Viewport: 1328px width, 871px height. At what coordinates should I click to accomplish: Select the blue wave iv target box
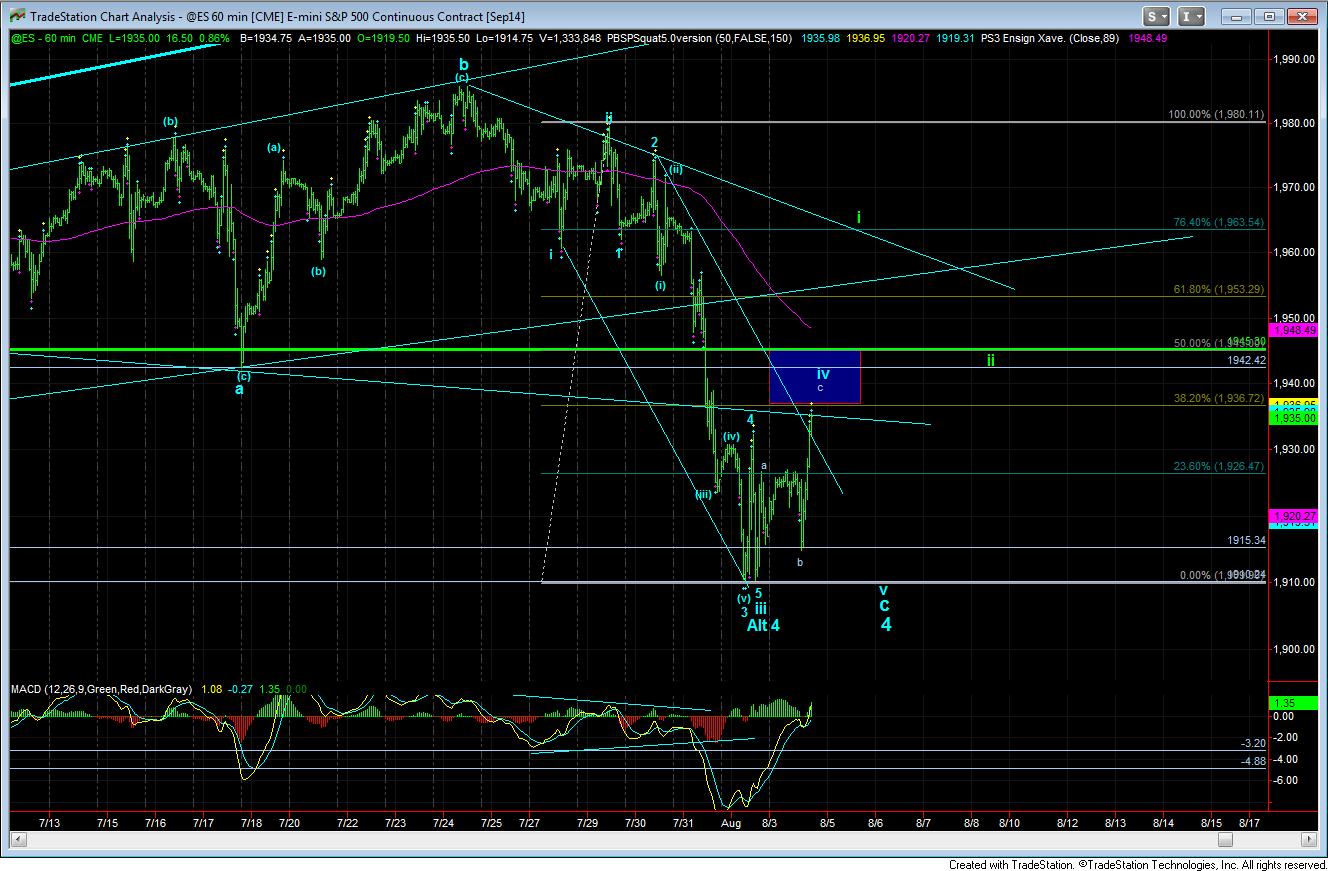click(814, 377)
